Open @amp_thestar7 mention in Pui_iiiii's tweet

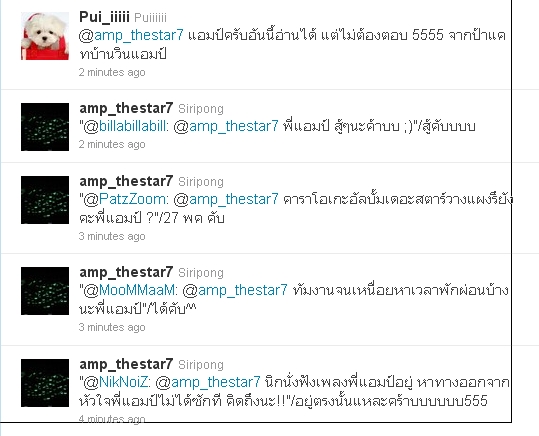point(131,35)
